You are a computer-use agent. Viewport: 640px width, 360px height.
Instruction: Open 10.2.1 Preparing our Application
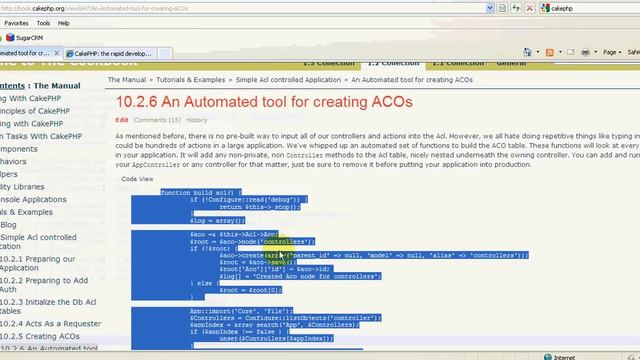tap(38, 263)
